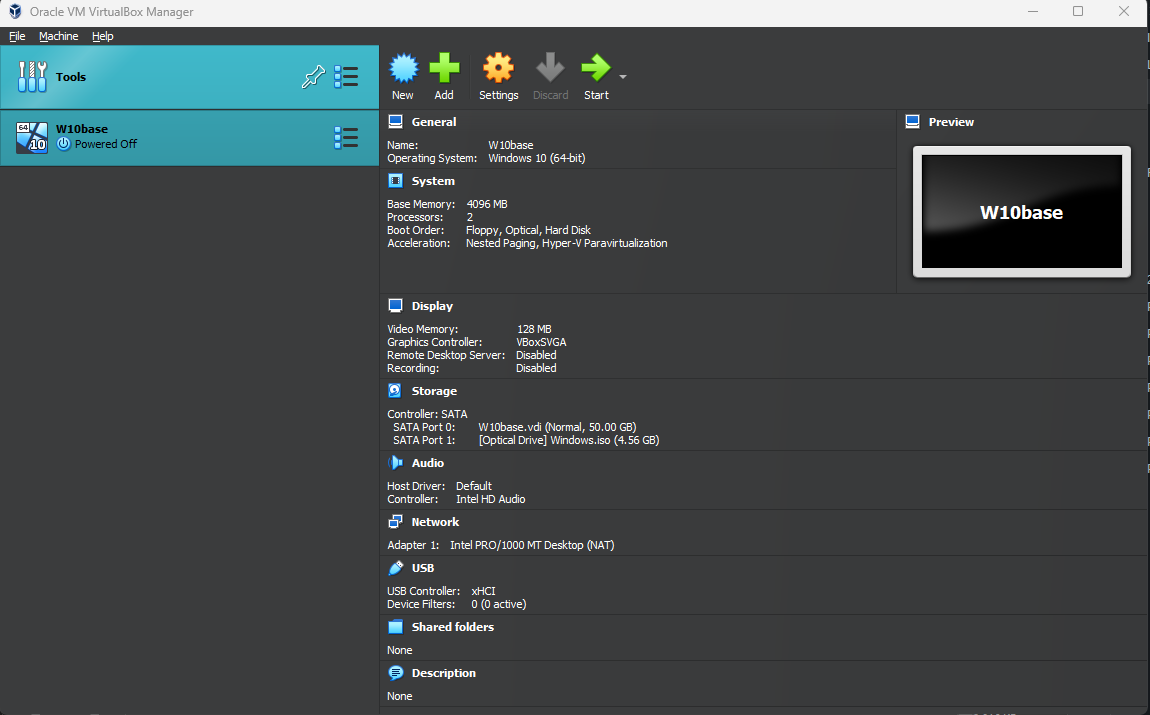Open the Description heading link
Viewport: 1150px width, 715px height.
coord(444,673)
